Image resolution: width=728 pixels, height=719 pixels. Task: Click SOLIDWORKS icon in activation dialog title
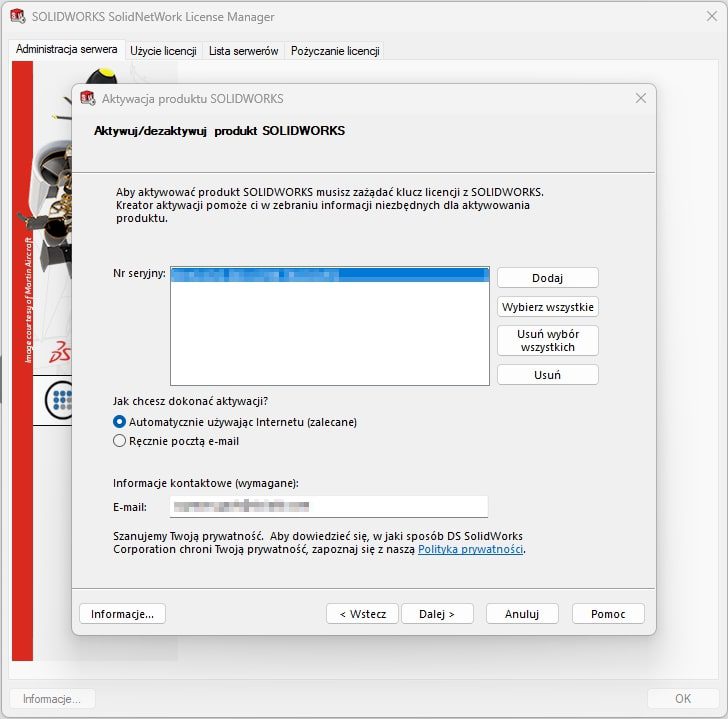pyautogui.click(x=88, y=98)
